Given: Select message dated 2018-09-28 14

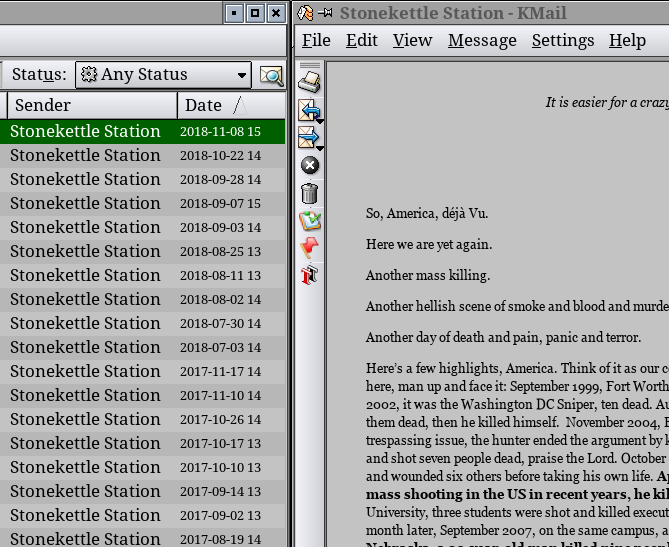Looking at the screenshot, I should pos(143,179).
